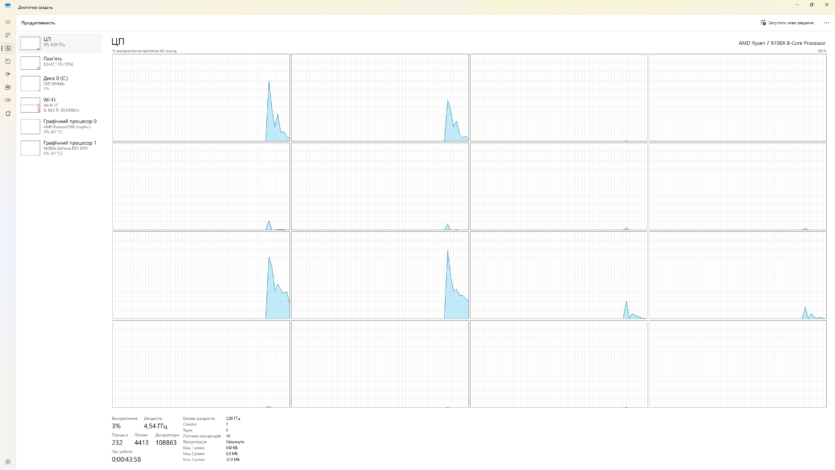Open the Details page icon
835x470 pixels.
pyautogui.click(x=8, y=100)
